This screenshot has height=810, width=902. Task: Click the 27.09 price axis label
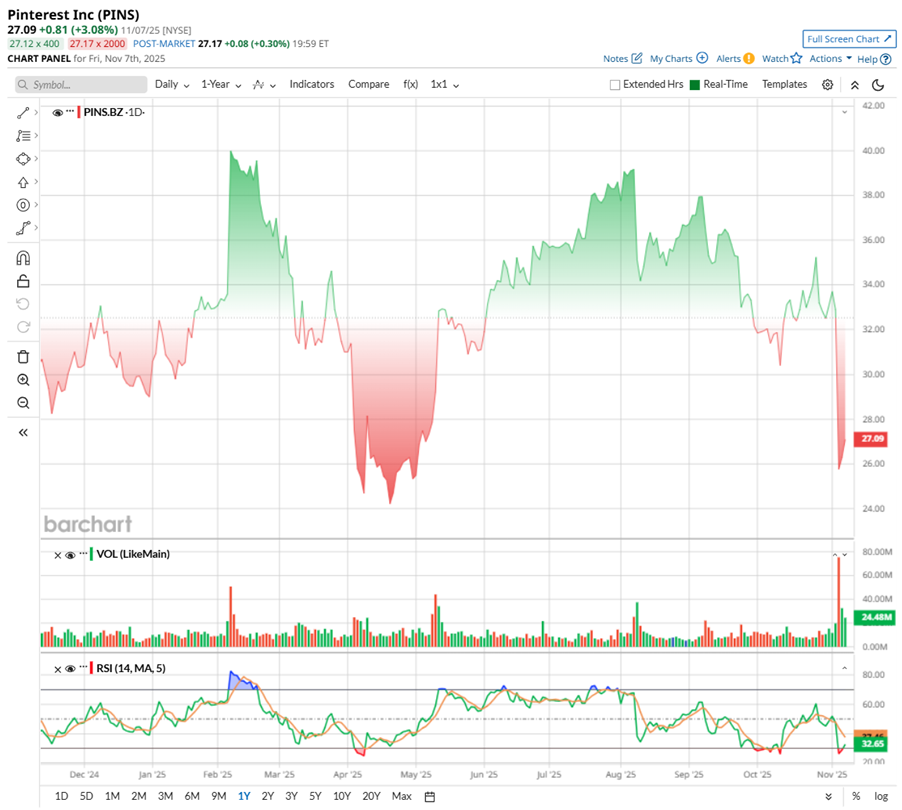coord(871,439)
